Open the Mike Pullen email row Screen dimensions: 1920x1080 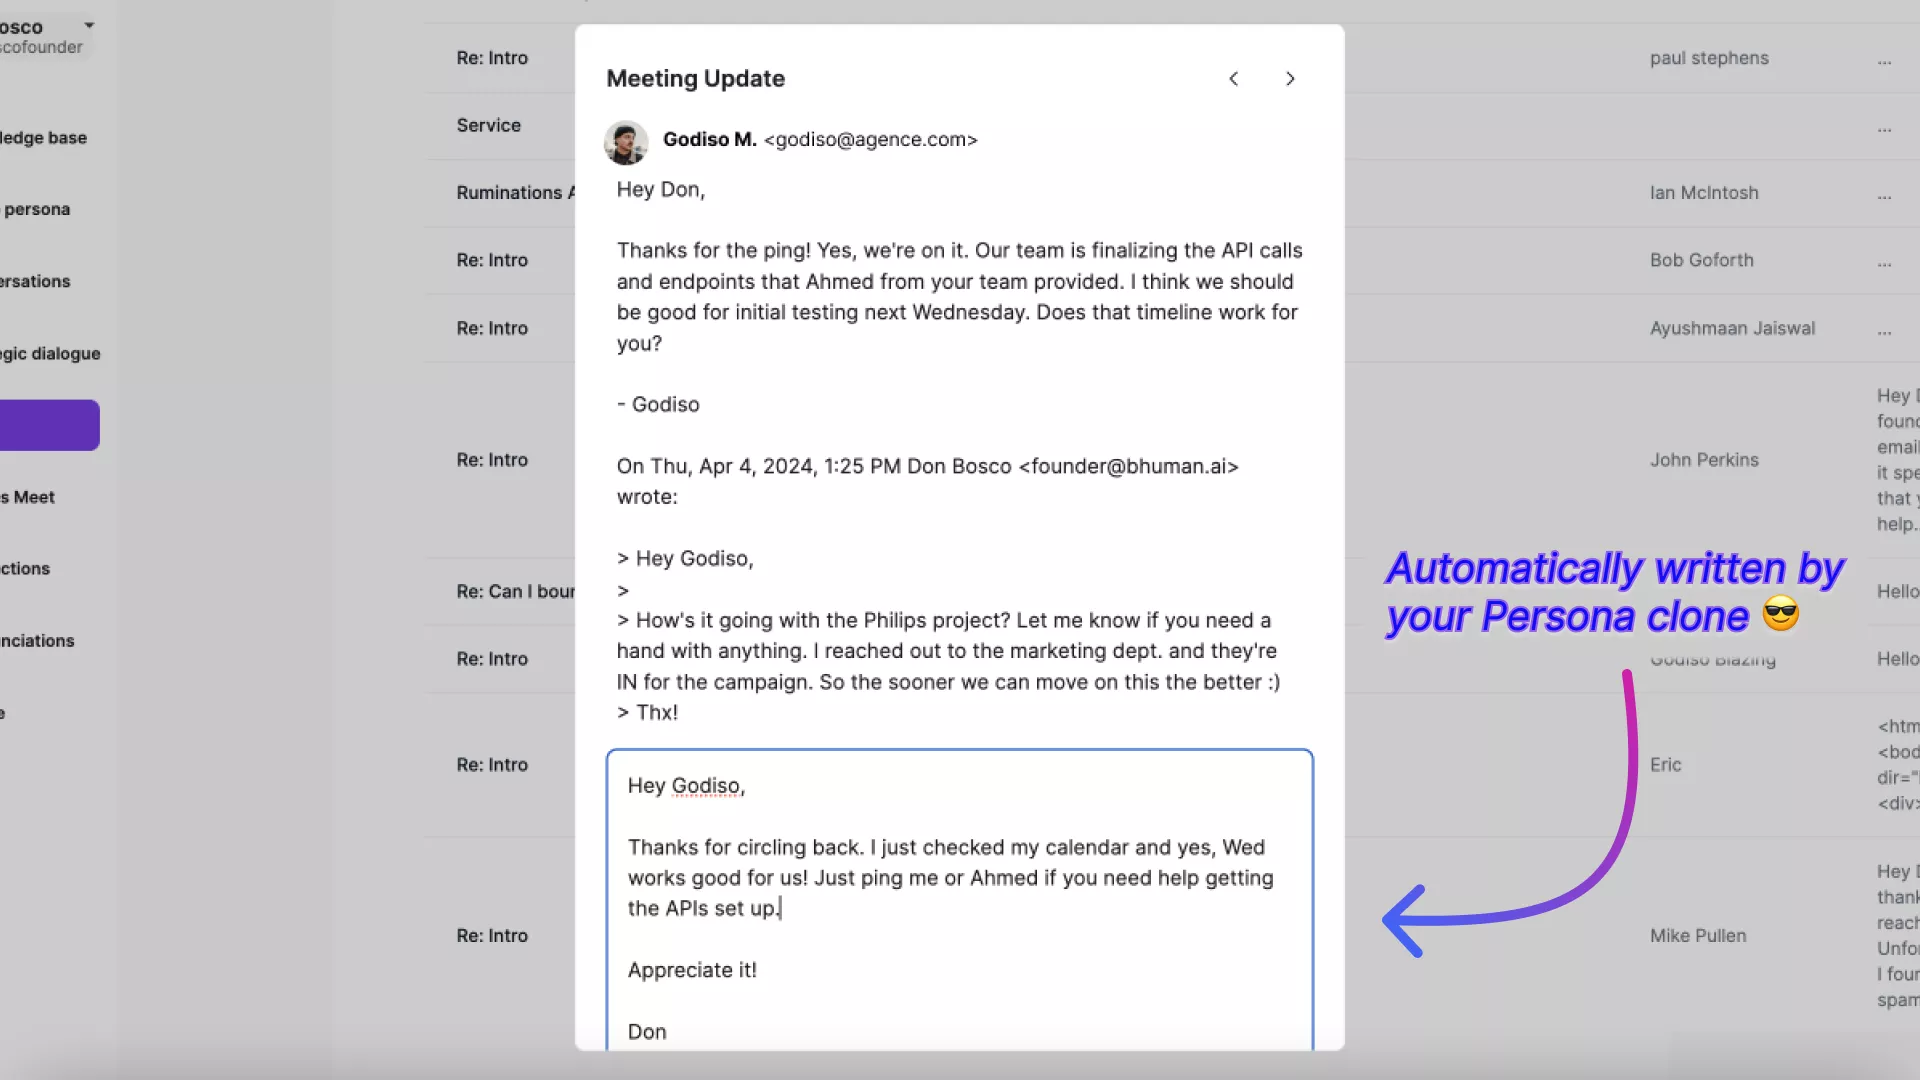point(1698,936)
